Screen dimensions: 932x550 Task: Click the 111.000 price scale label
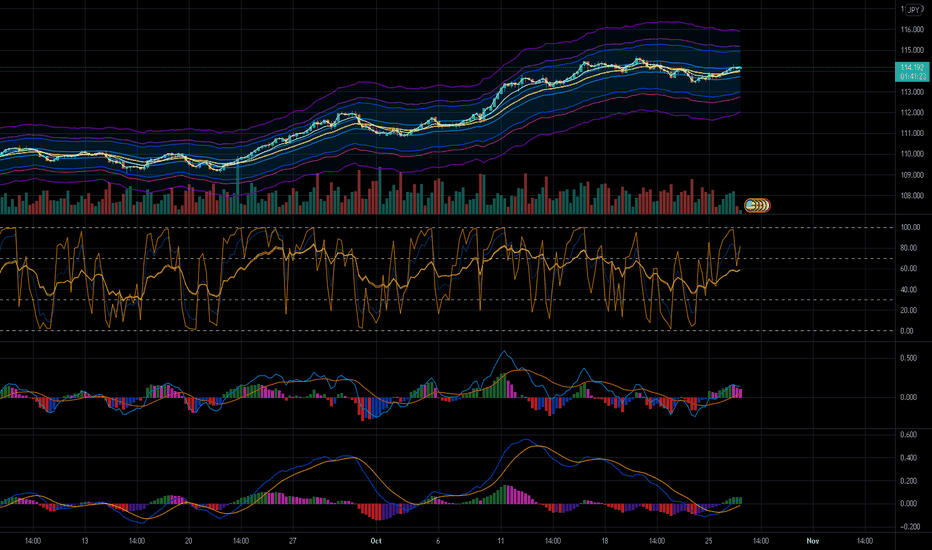[x=912, y=133]
